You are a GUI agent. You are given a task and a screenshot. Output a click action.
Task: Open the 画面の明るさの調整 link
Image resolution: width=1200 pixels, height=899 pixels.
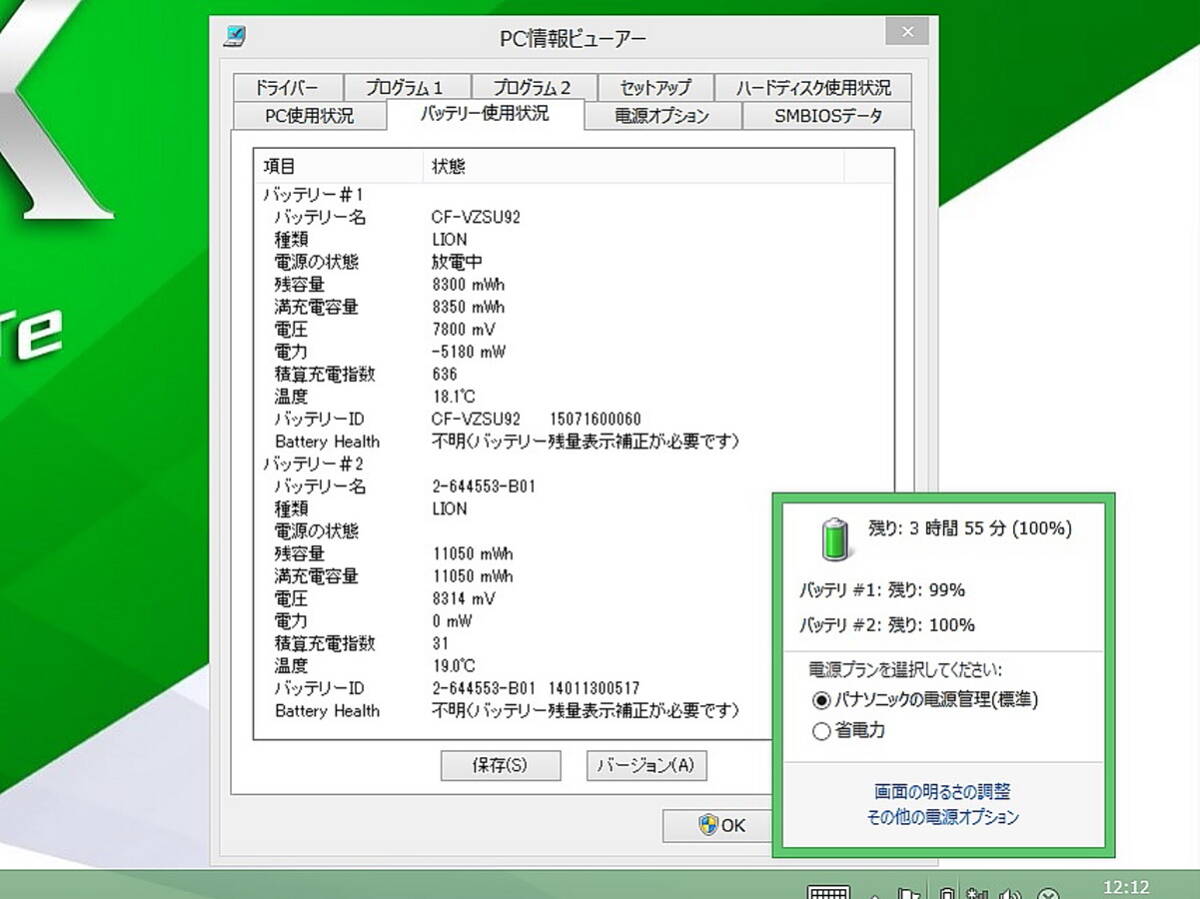point(942,792)
